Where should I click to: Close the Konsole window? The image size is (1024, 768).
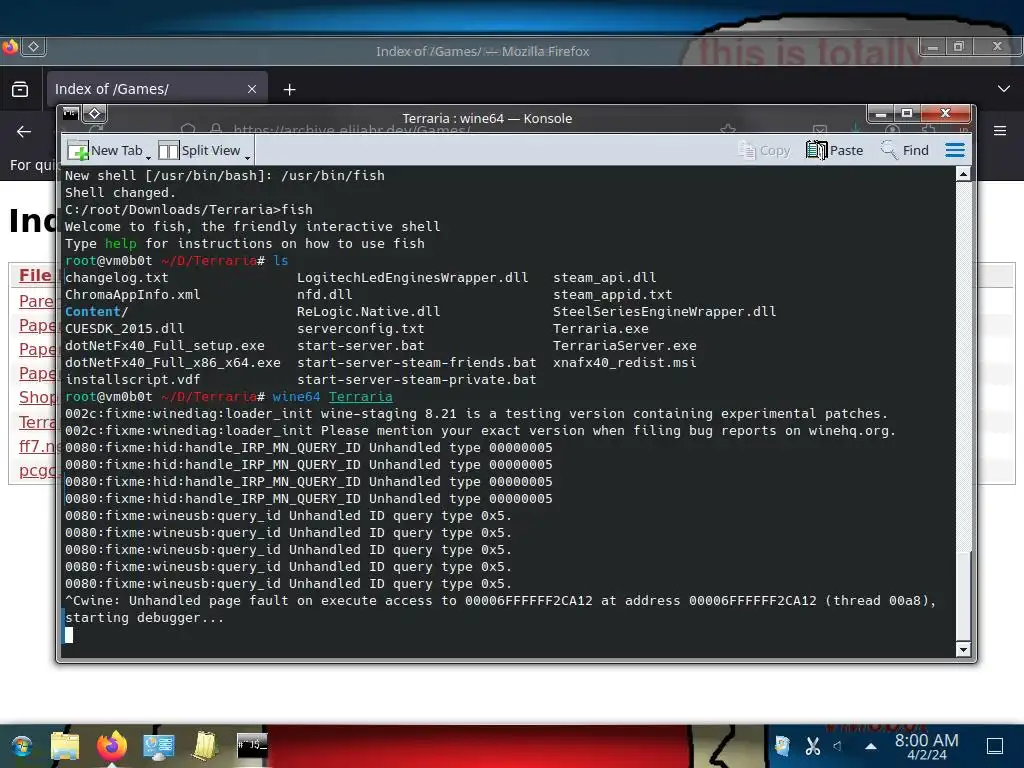coord(945,113)
